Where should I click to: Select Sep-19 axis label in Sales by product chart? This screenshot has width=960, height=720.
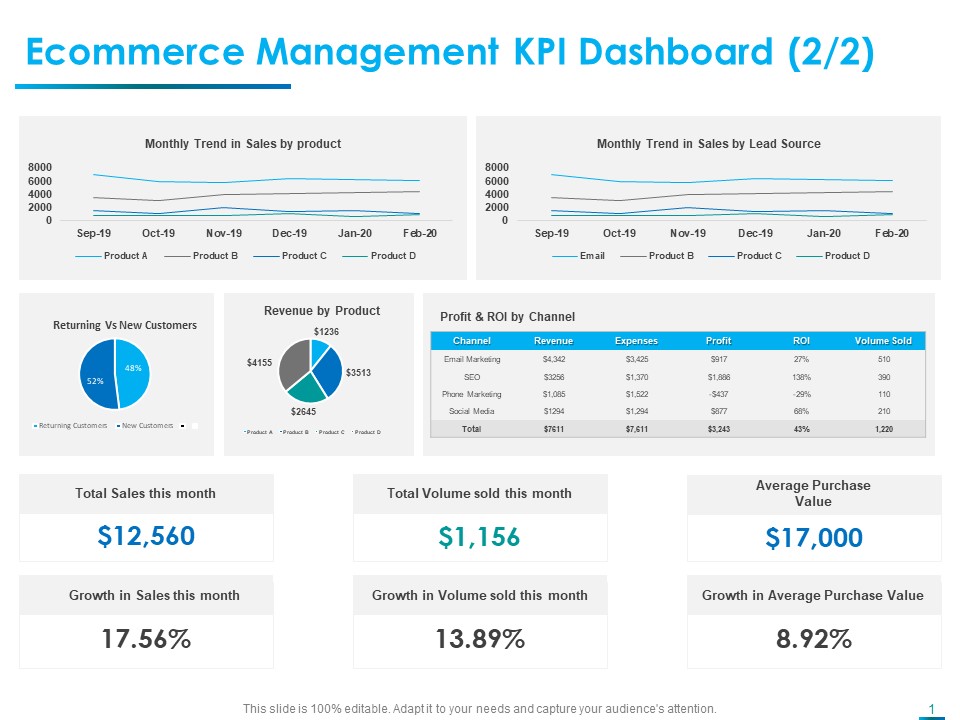coord(94,233)
